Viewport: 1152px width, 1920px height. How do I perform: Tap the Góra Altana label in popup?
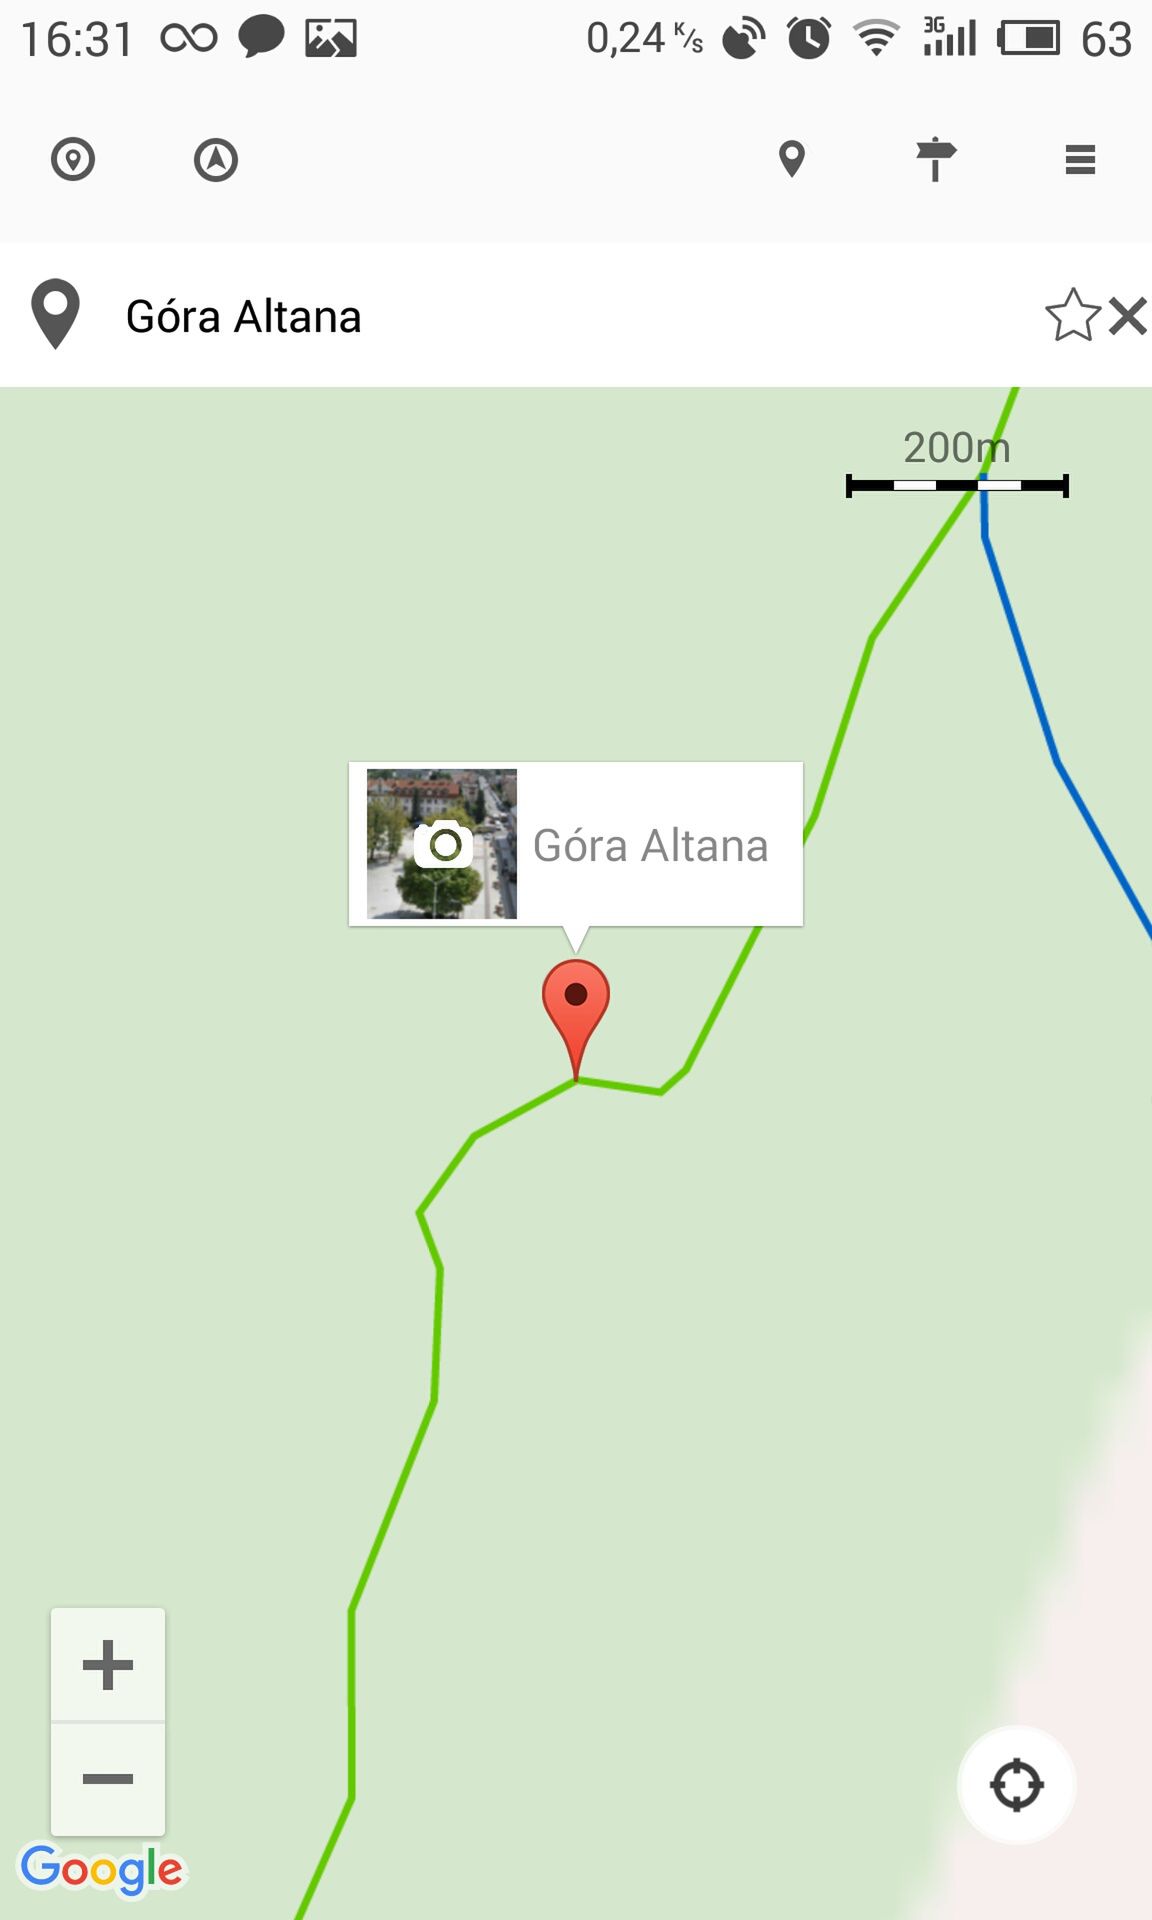pyautogui.click(x=651, y=846)
